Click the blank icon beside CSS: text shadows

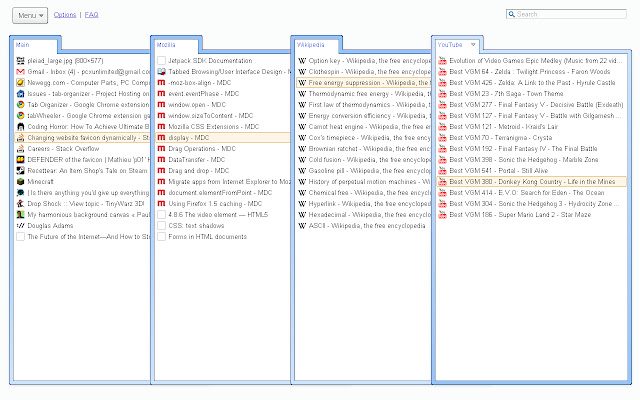[x=162, y=226]
